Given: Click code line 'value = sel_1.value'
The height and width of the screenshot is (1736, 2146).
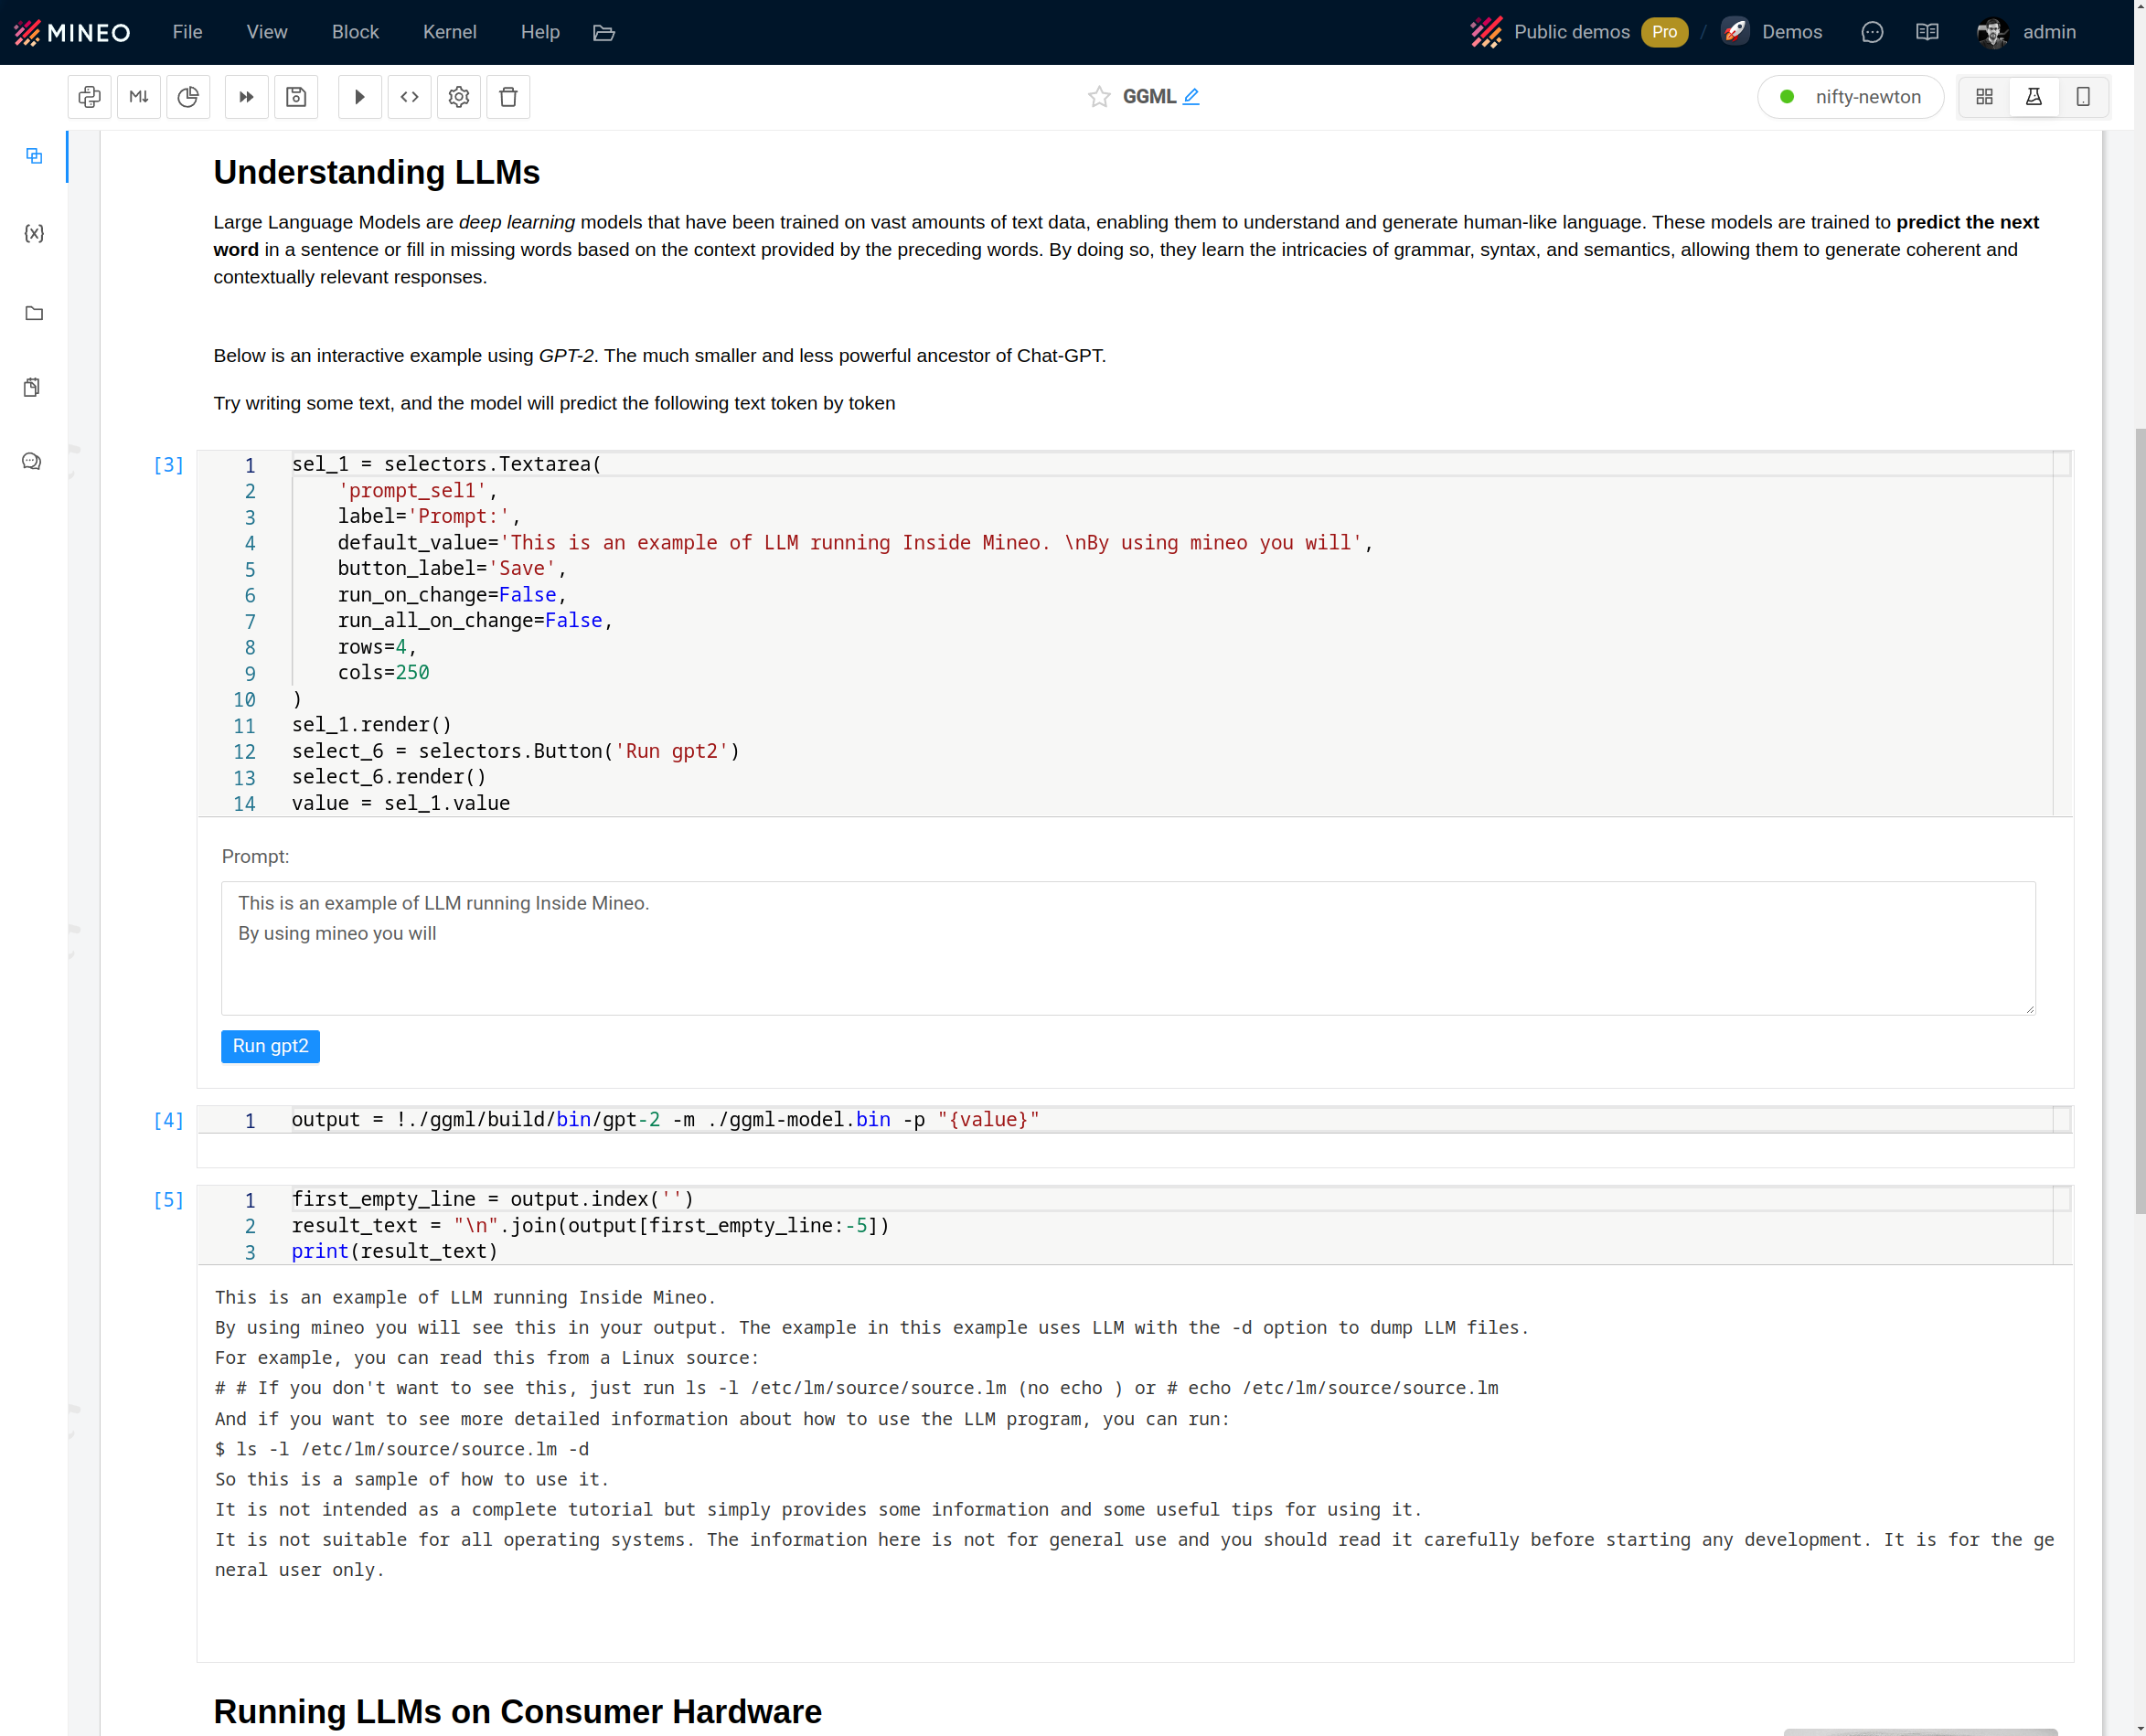Looking at the screenshot, I should pos(400,803).
